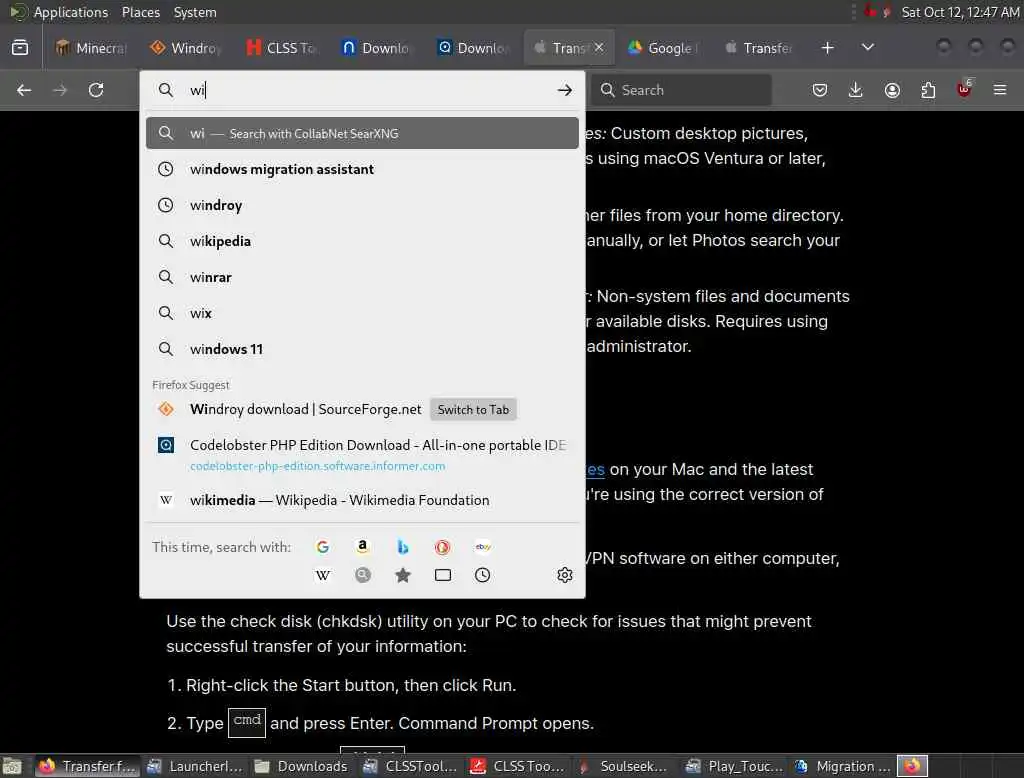Image resolution: width=1024 pixels, height=778 pixels.
Task: Go back to the previous page
Action: tap(24, 90)
